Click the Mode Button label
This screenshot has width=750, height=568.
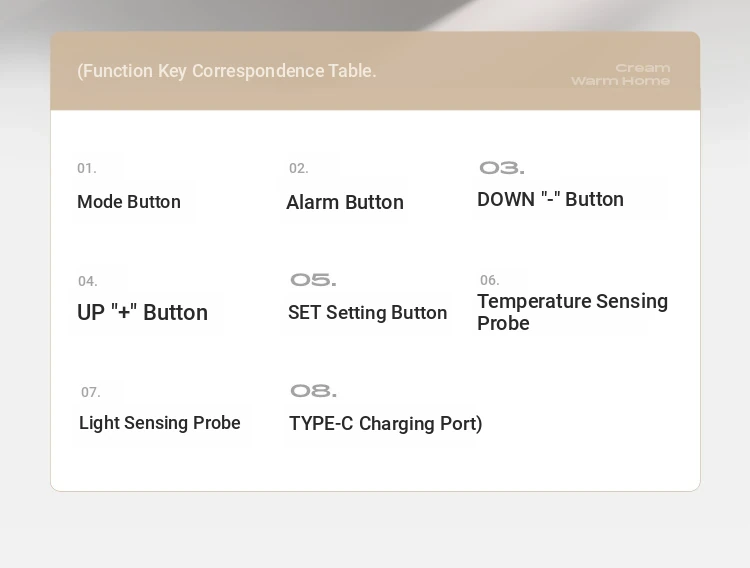pyautogui.click(x=129, y=202)
